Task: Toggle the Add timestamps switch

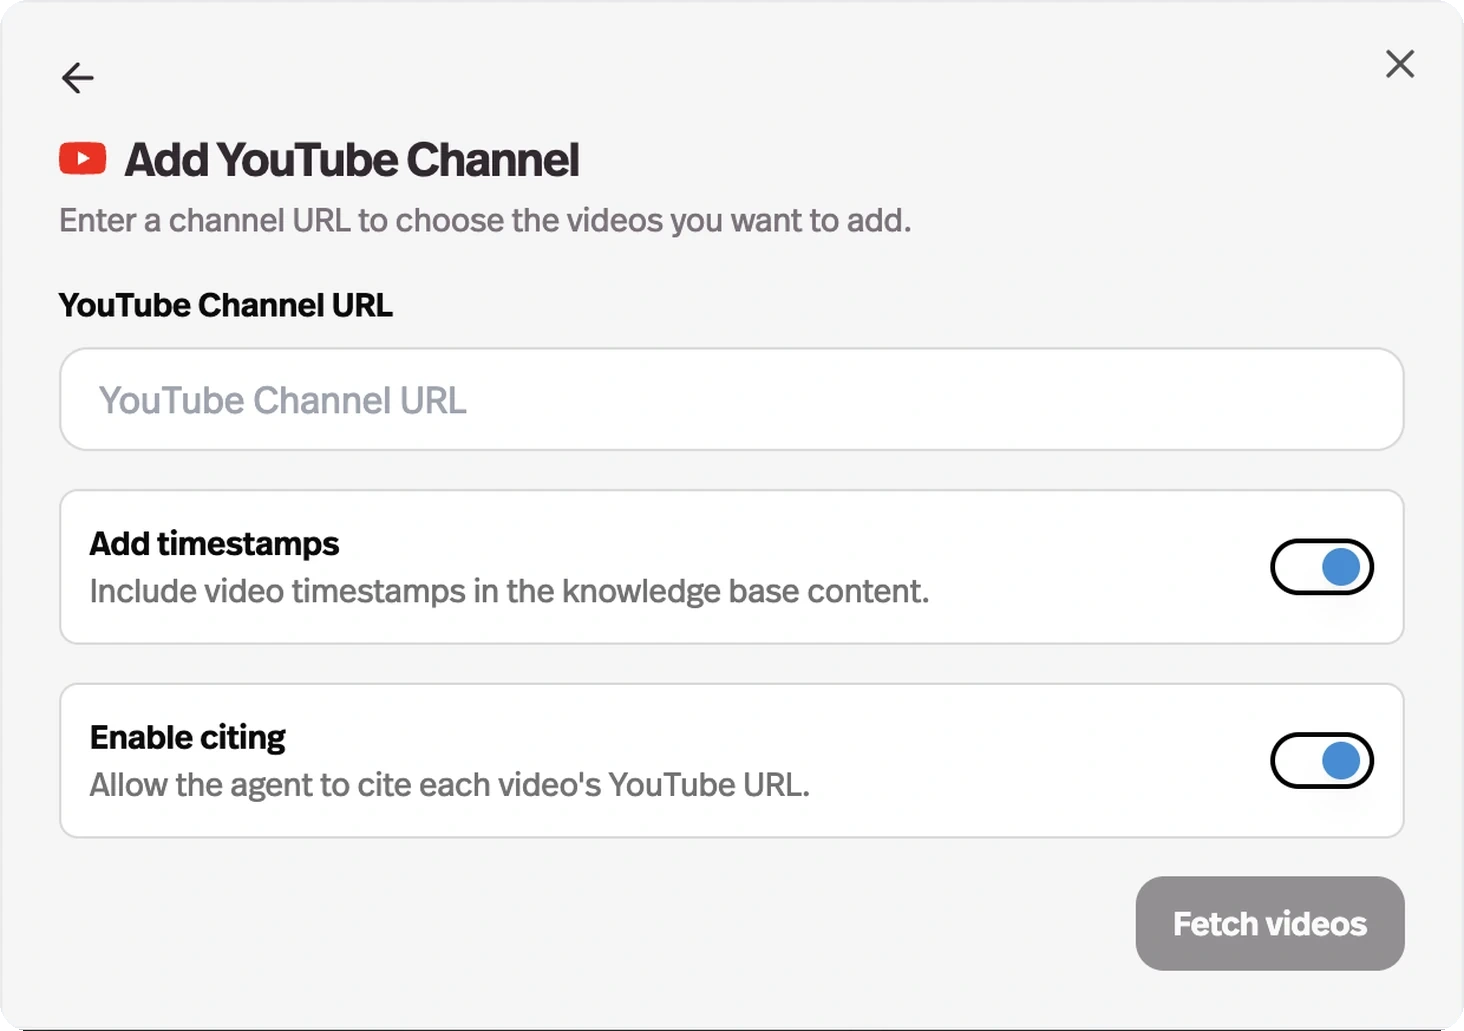Action: 1322,567
